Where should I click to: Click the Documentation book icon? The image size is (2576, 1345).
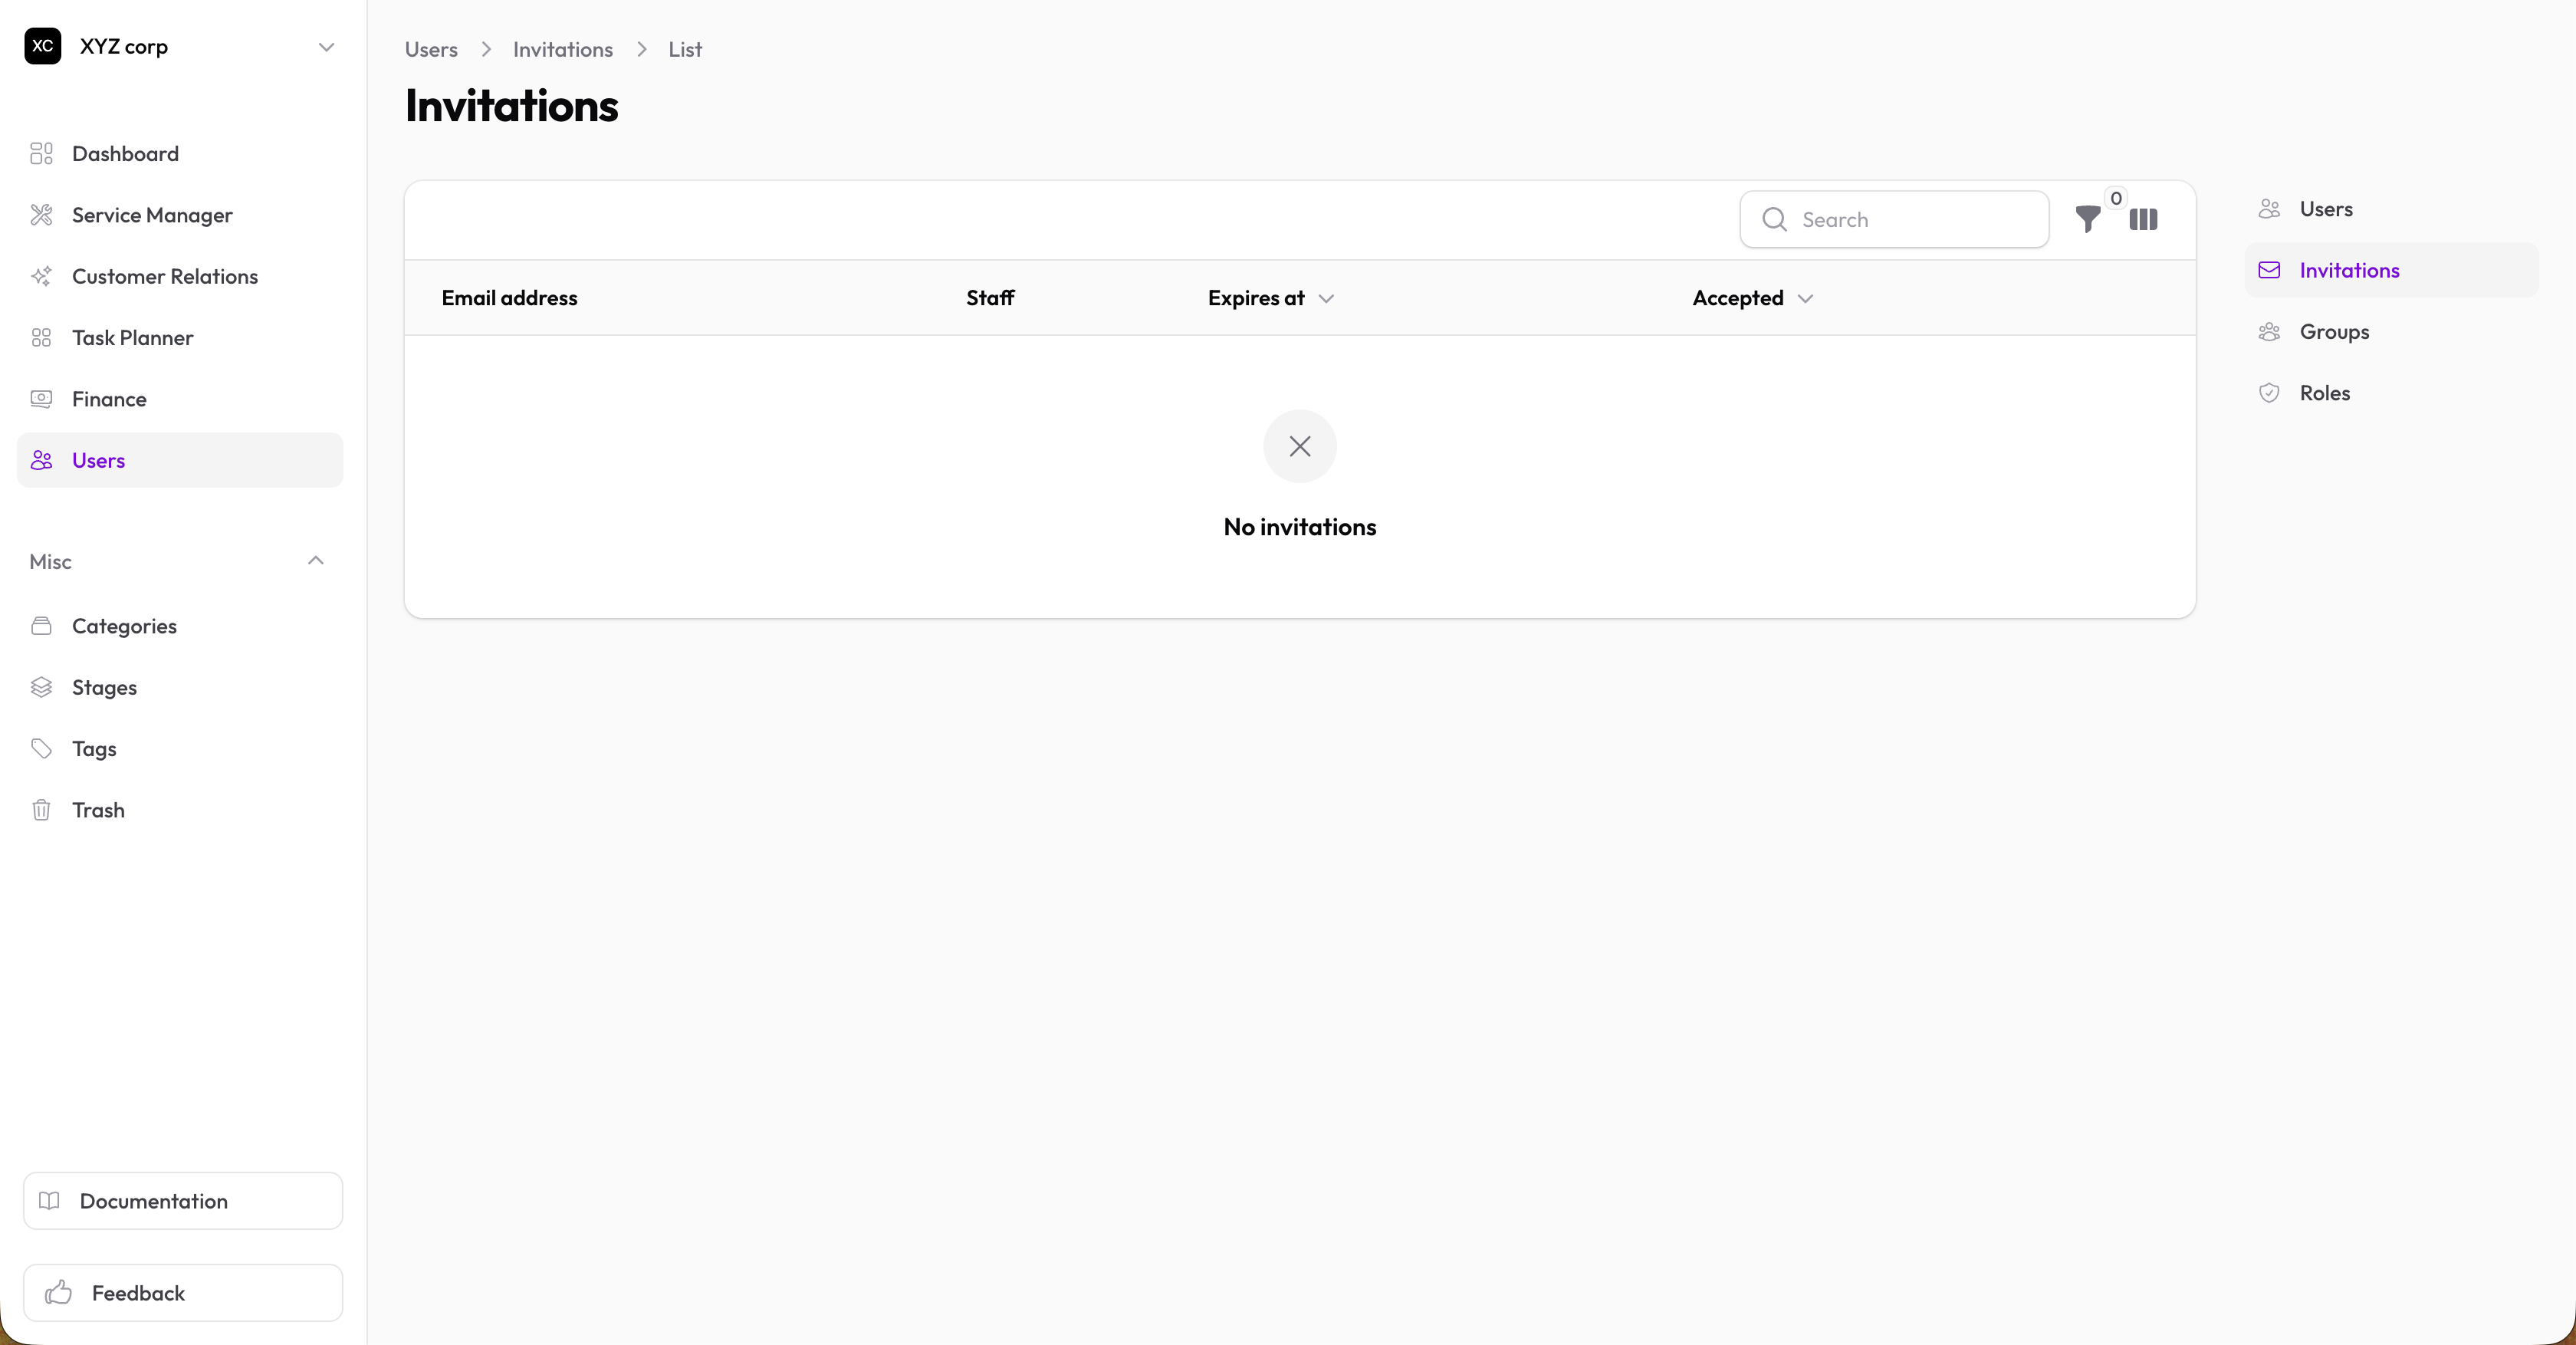coord(49,1201)
